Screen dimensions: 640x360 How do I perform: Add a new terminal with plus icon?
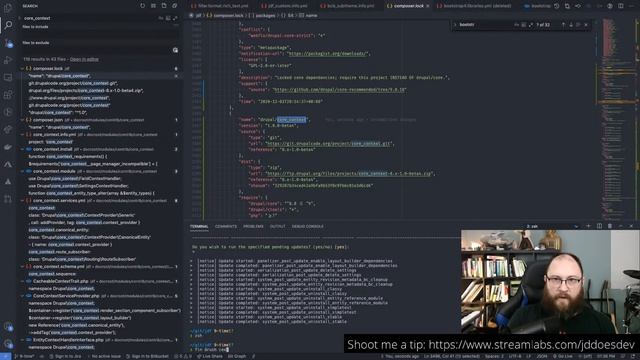pyautogui.click(x=588, y=226)
